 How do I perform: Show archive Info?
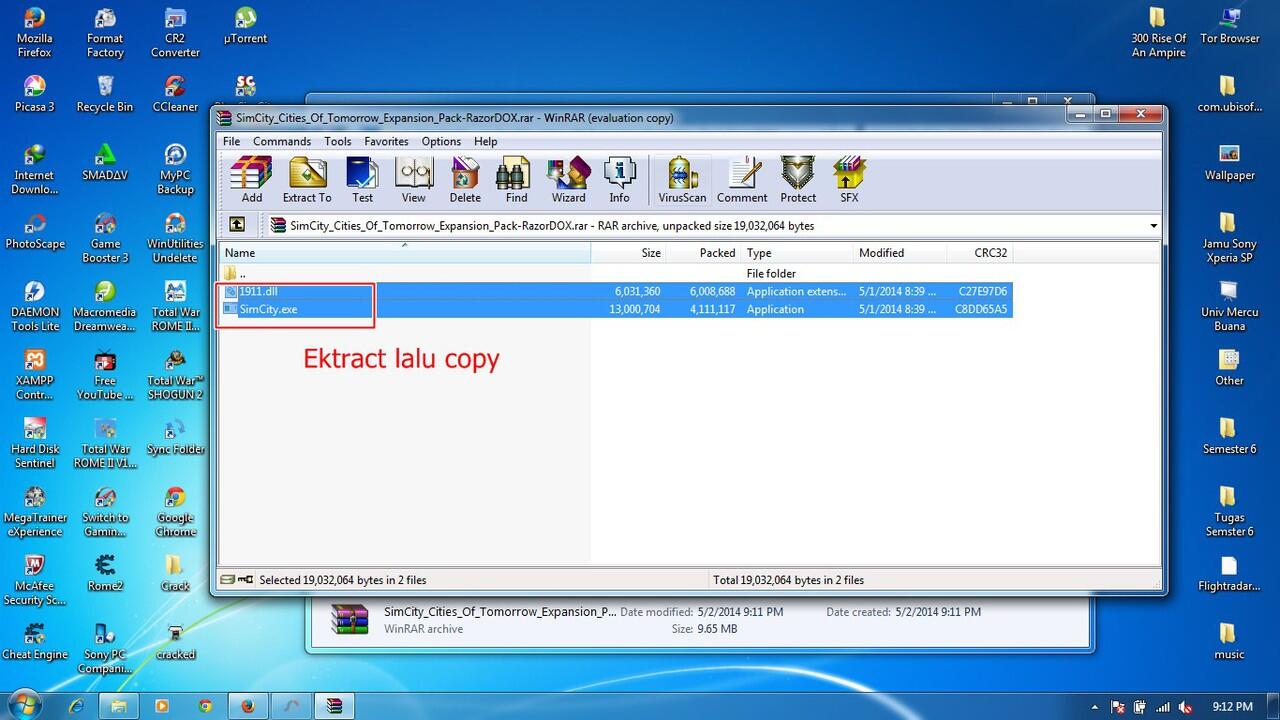click(x=620, y=180)
